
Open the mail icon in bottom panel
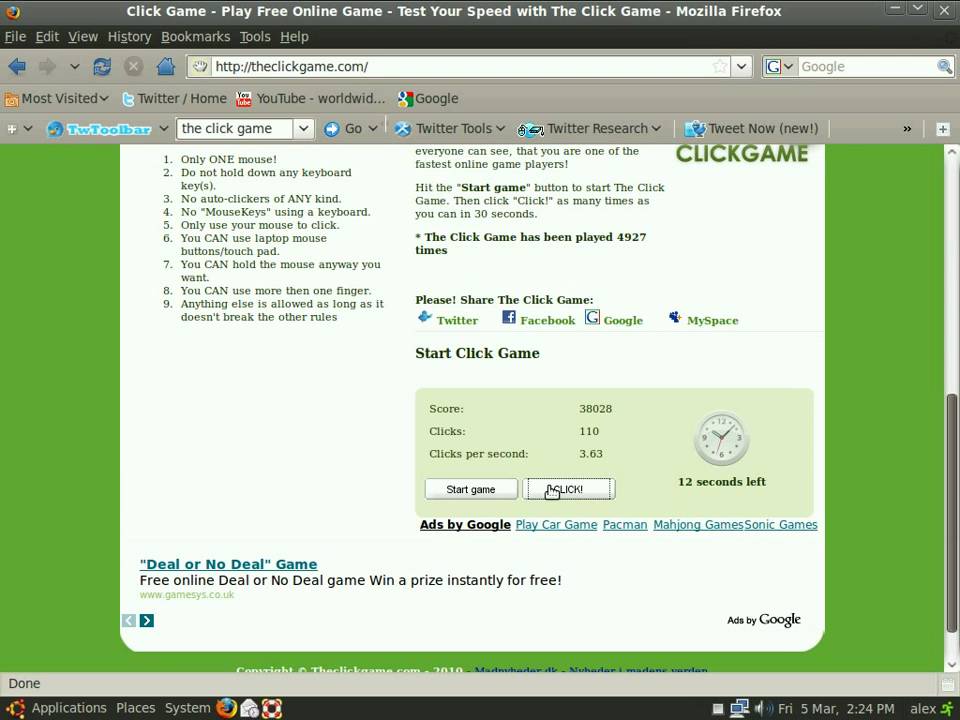[249, 708]
